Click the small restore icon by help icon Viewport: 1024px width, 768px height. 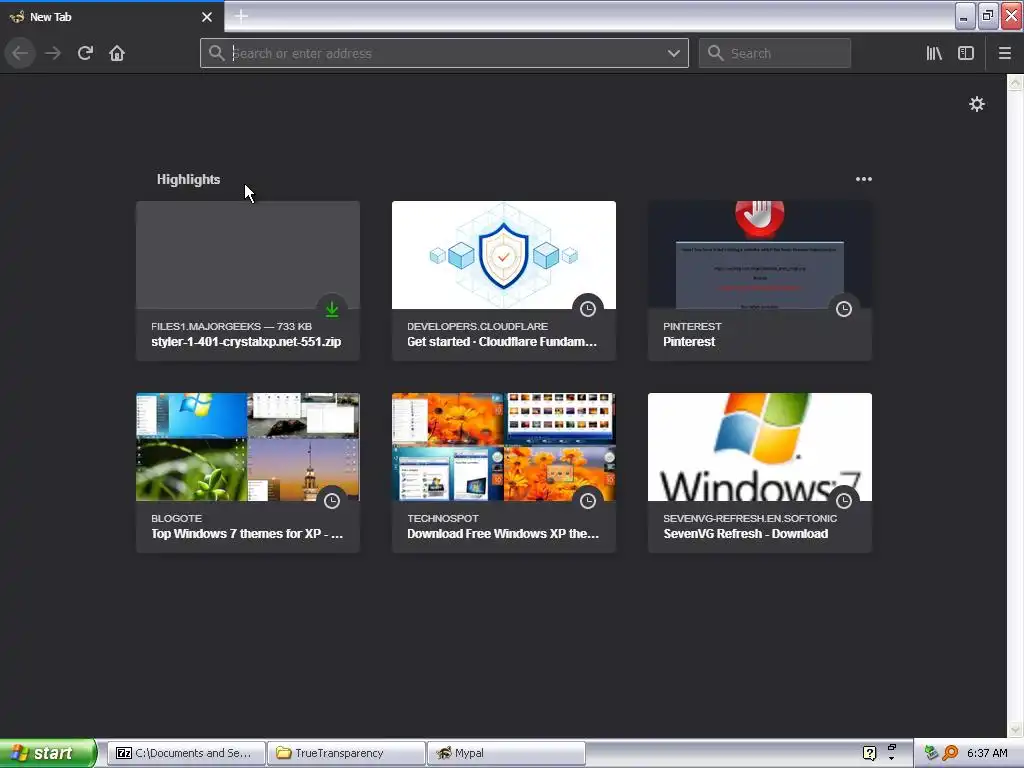(x=891, y=748)
